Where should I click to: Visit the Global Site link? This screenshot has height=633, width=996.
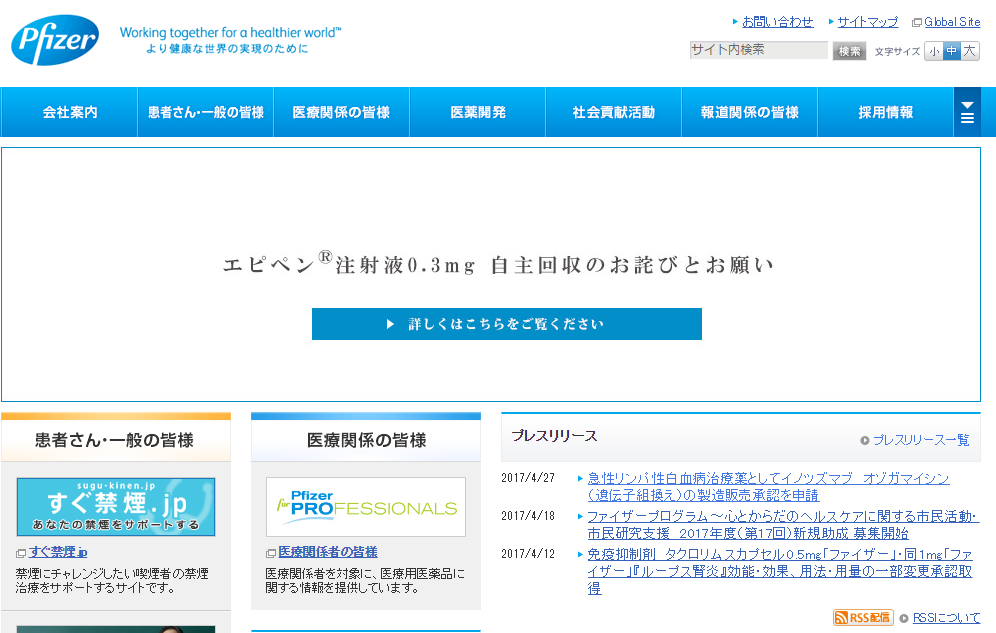tap(952, 22)
